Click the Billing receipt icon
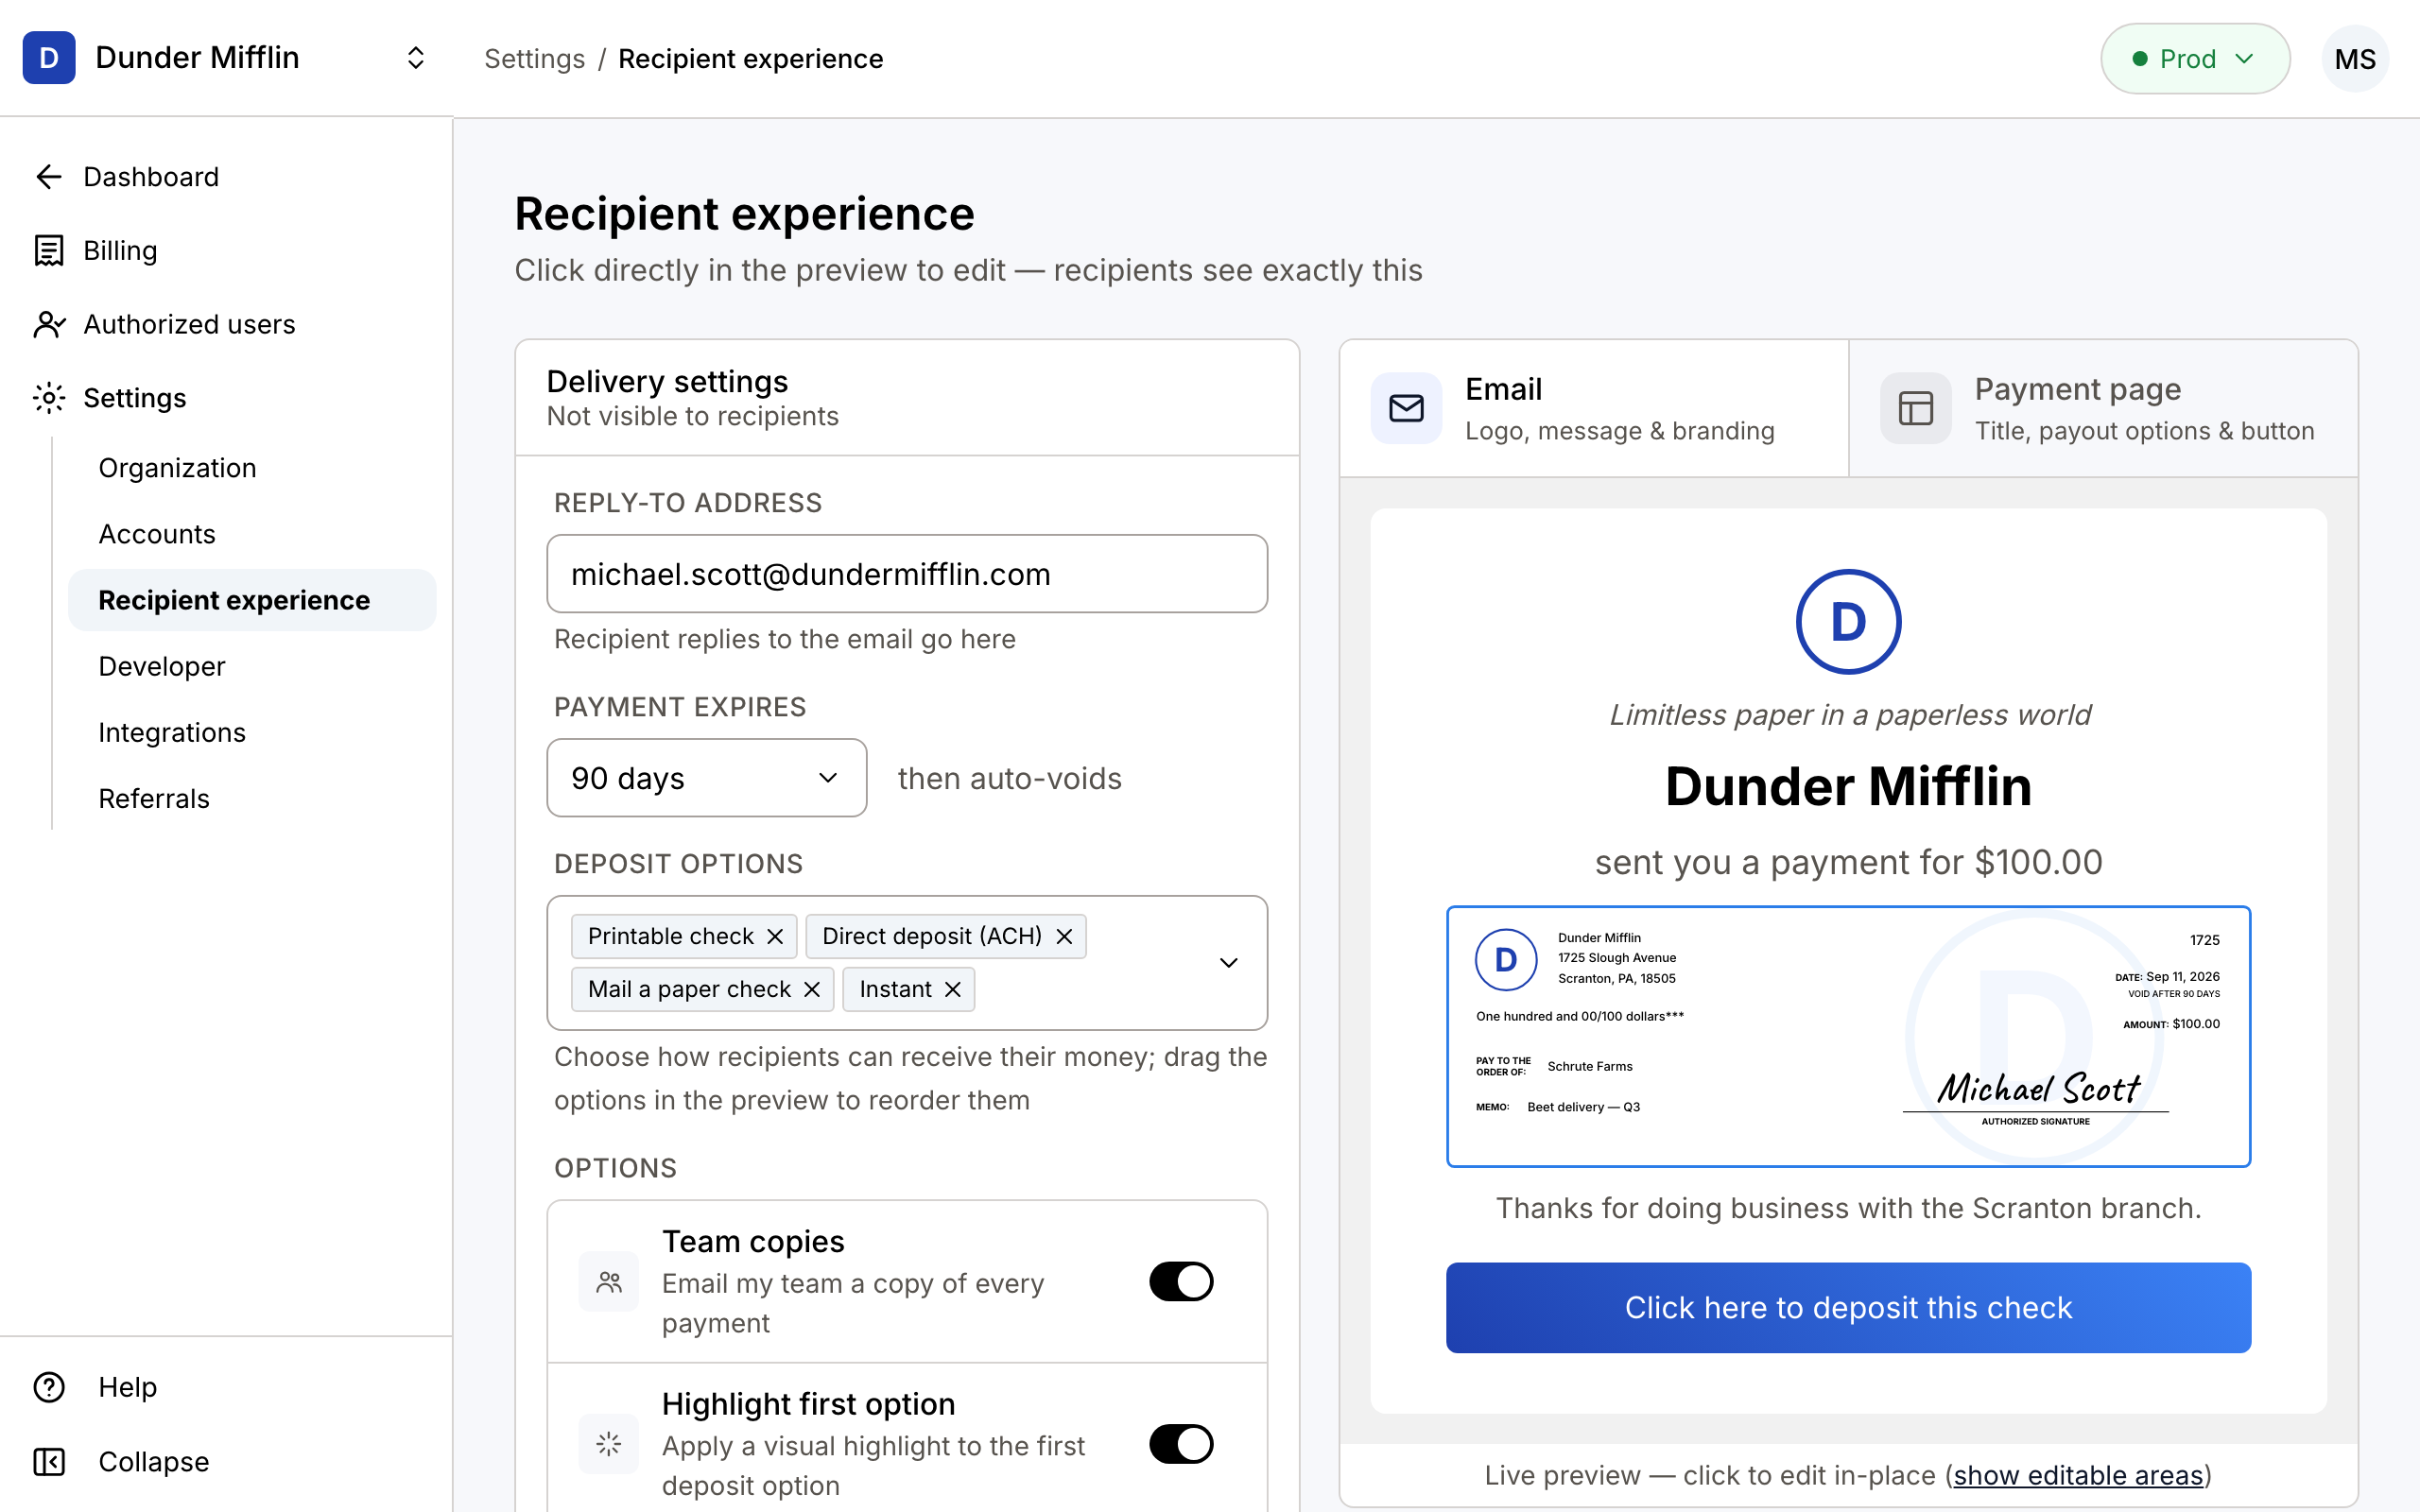Screen dimensions: 2420x1512 pos(49,251)
